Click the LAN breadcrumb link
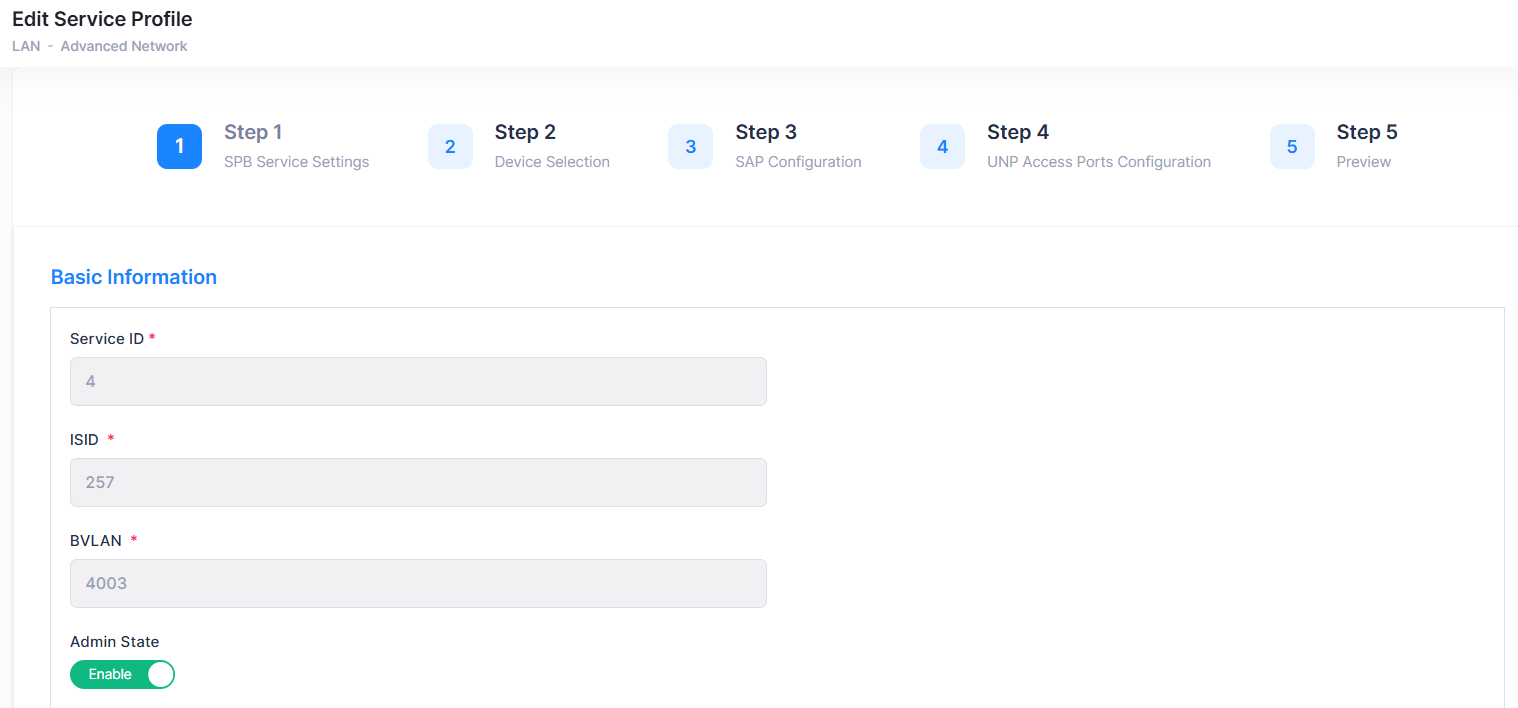This screenshot has height=708, width=1518. click(x=26, y=46)
